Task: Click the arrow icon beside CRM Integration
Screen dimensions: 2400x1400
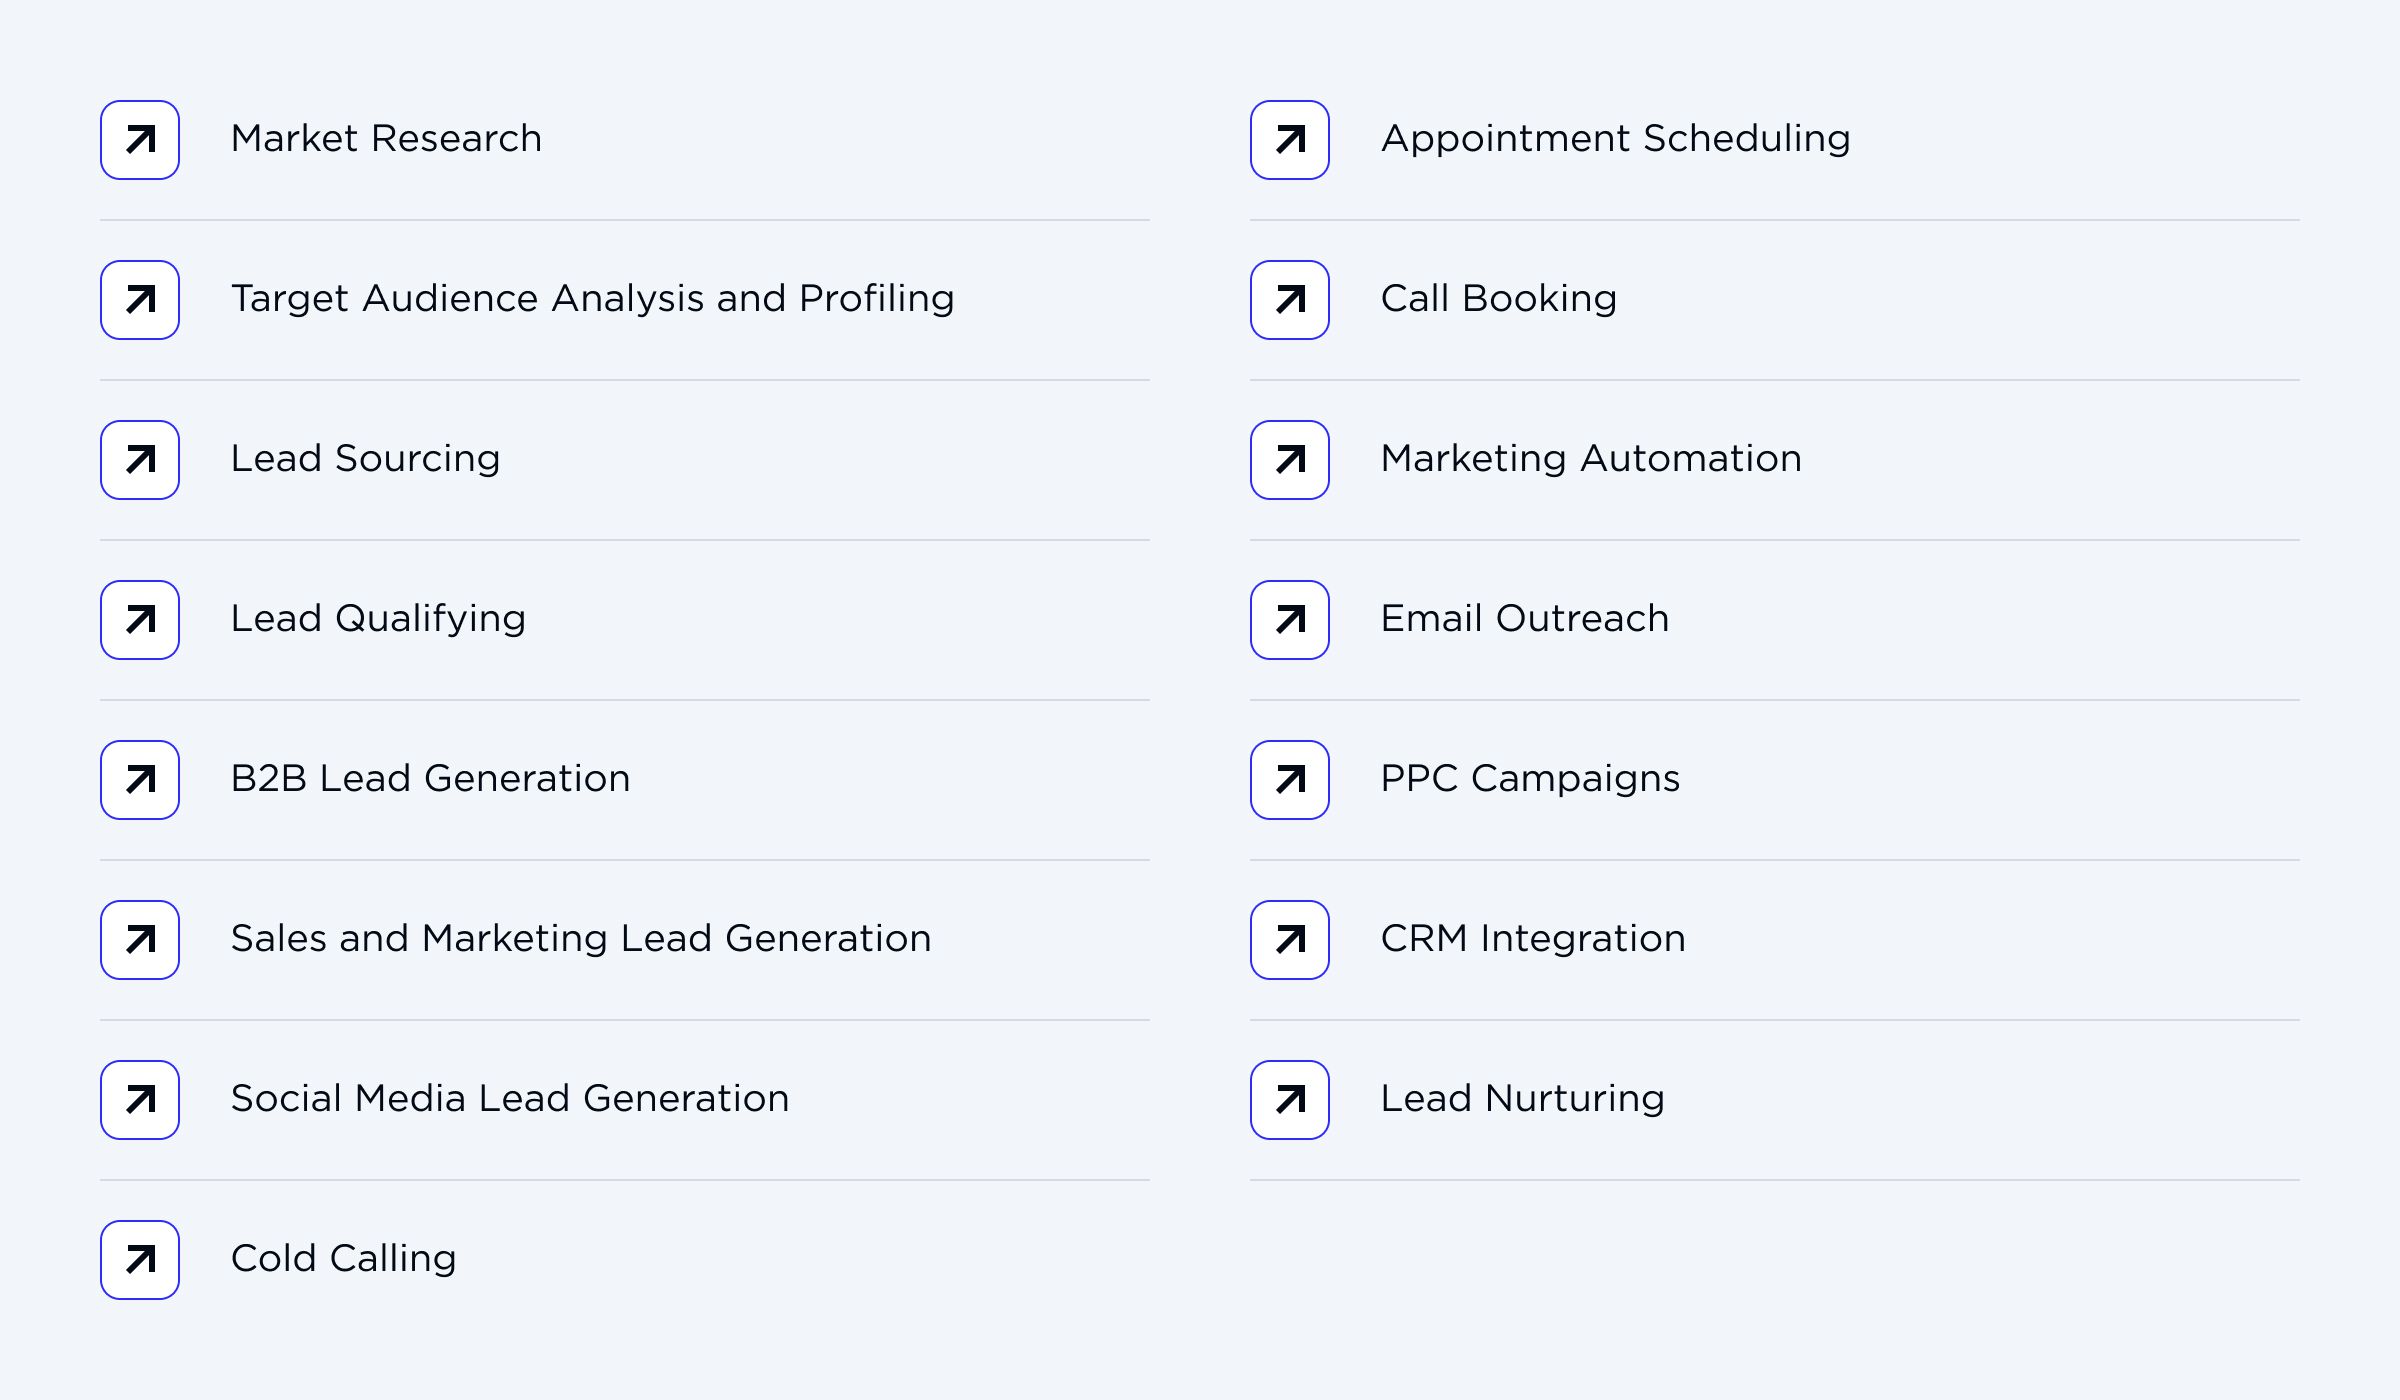Action: coord(1288,941)
